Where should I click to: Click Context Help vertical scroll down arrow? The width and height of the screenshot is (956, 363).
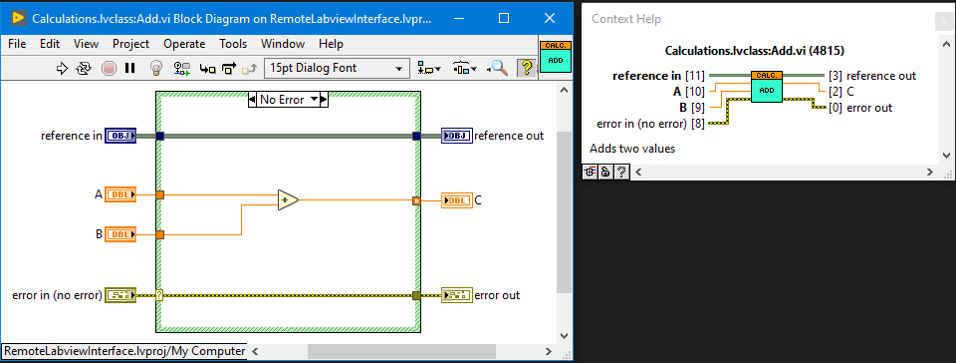pos(946,156)
